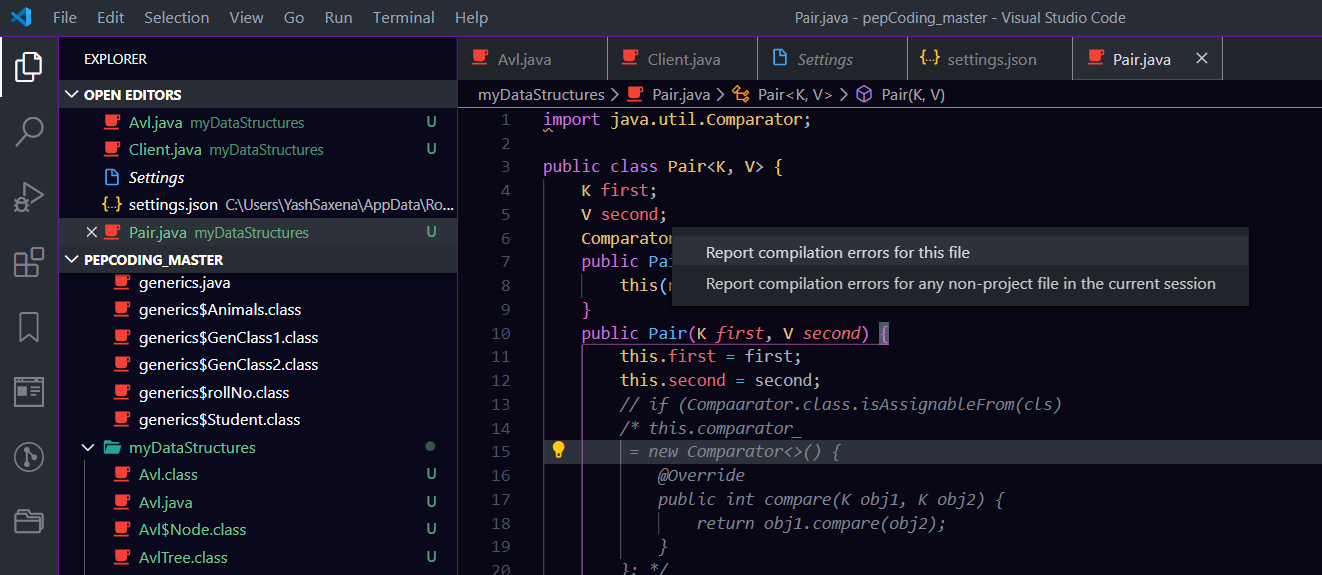The image size is (1322, 575).
Task: Click the lightbulb quick-fix icon on line 15
Action: click(x=559, y=450)
